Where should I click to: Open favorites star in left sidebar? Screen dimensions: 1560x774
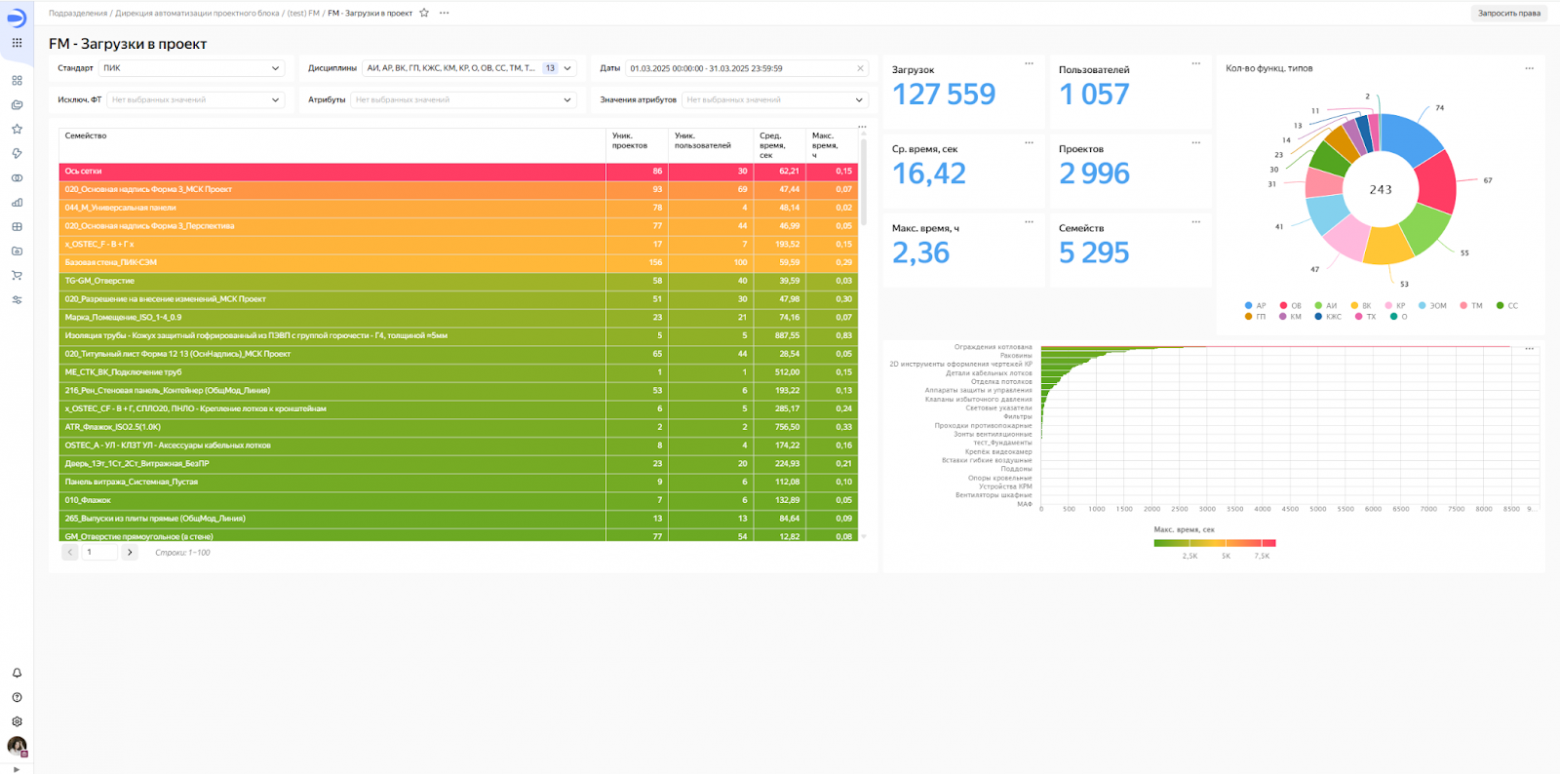coord(16,129)
